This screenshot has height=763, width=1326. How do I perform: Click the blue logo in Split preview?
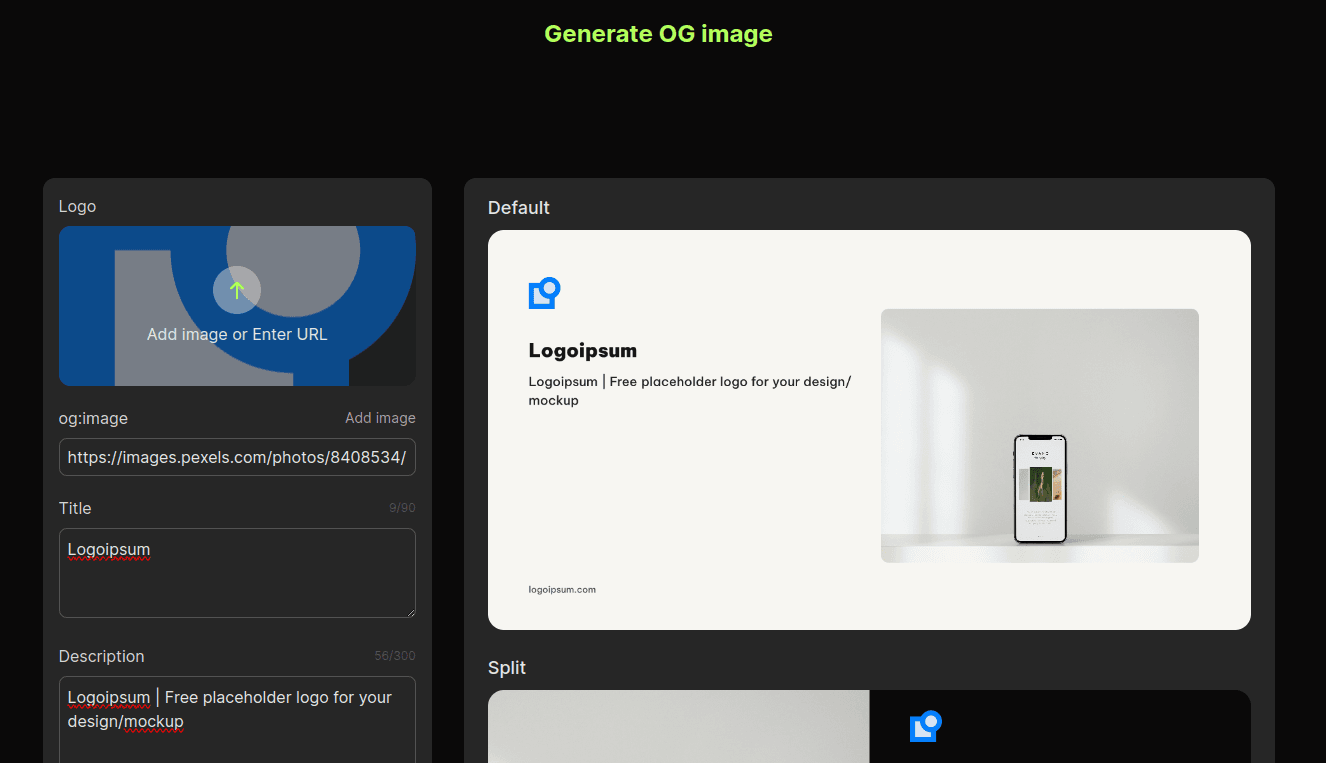point(926,726)
